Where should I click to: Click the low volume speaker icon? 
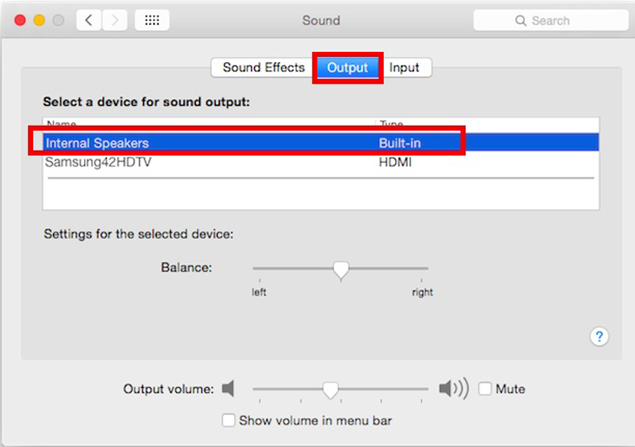228,389
